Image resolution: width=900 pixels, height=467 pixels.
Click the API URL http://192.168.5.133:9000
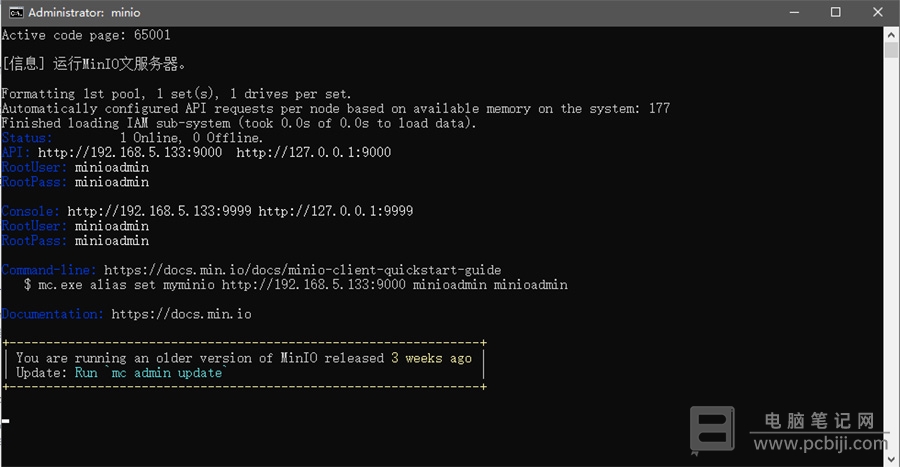point(130,153)
